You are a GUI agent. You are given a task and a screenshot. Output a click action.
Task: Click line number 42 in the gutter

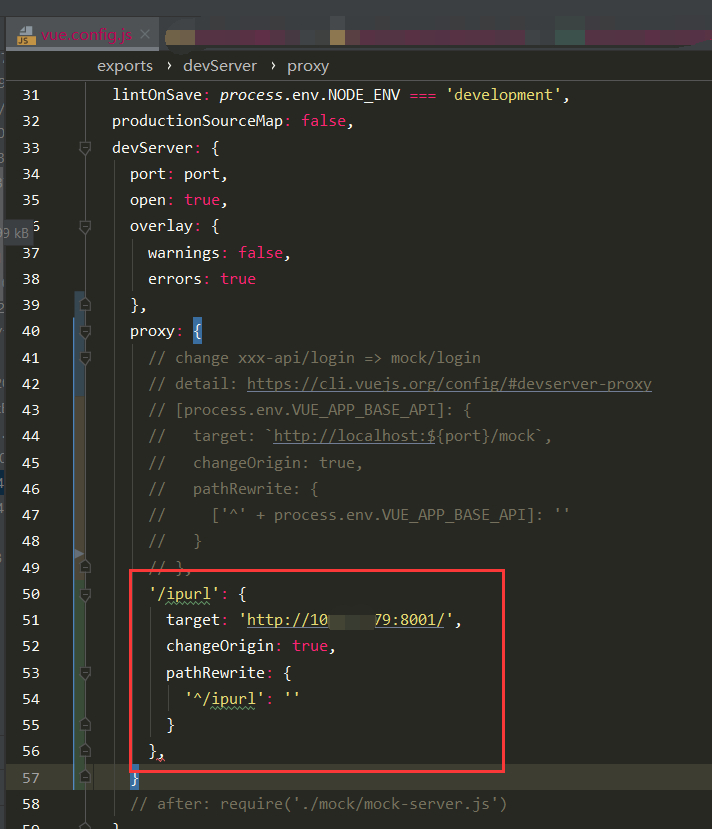click(31, 384)
